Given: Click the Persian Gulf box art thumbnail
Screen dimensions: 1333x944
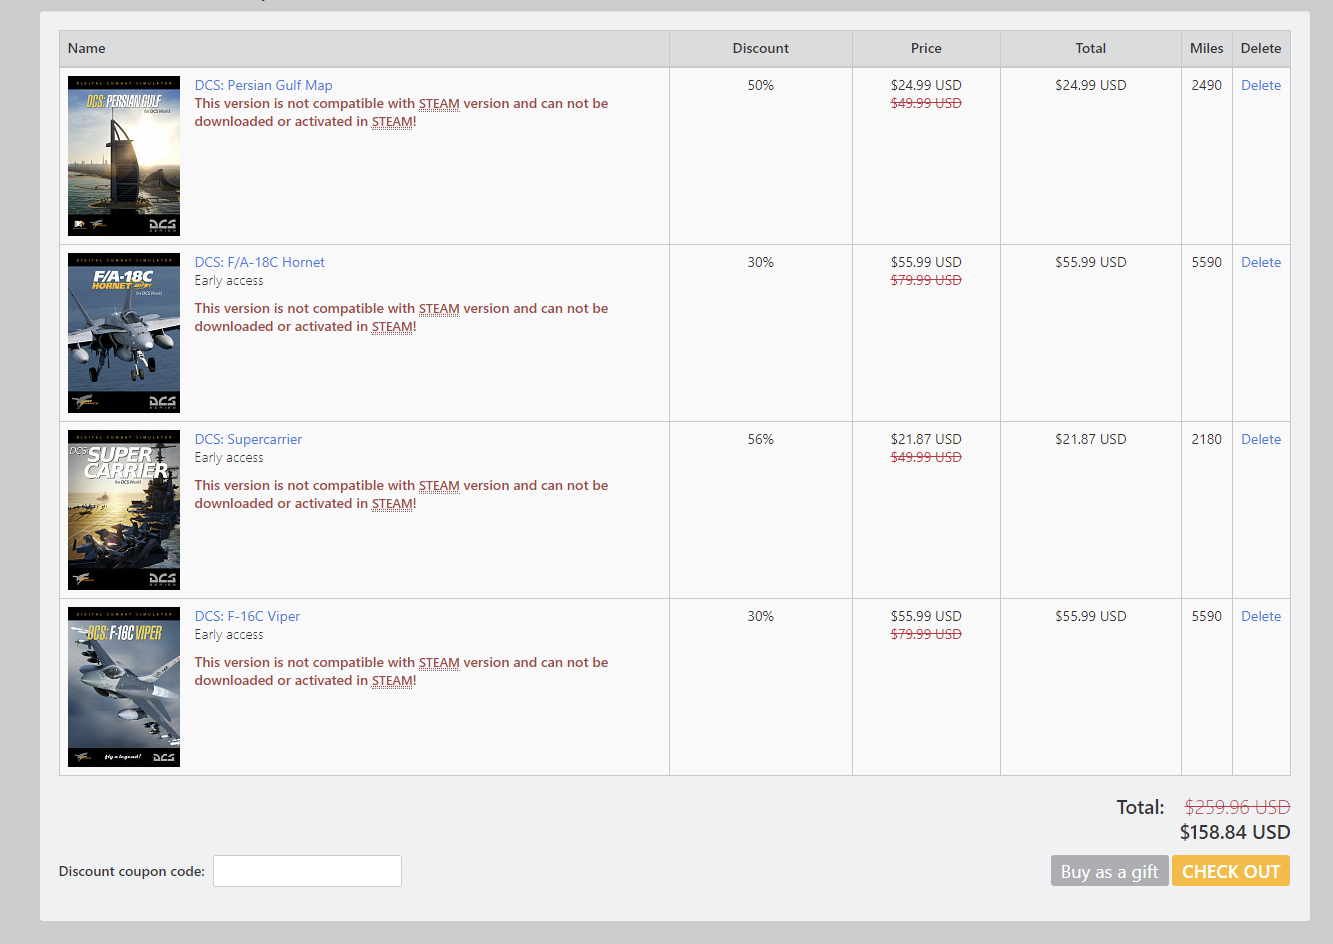Looking at the screenshot, I should (x=124, y=156).
